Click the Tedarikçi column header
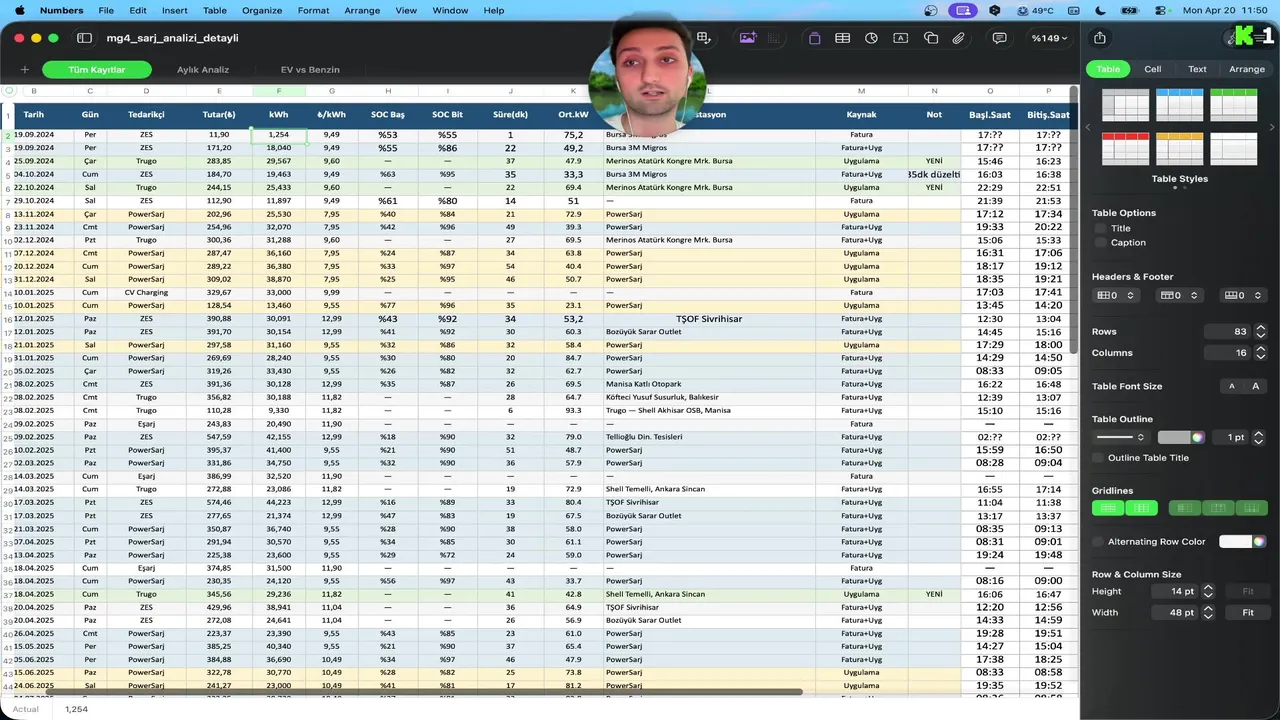This screenshot has height=720, width=1280. [146, 115]
